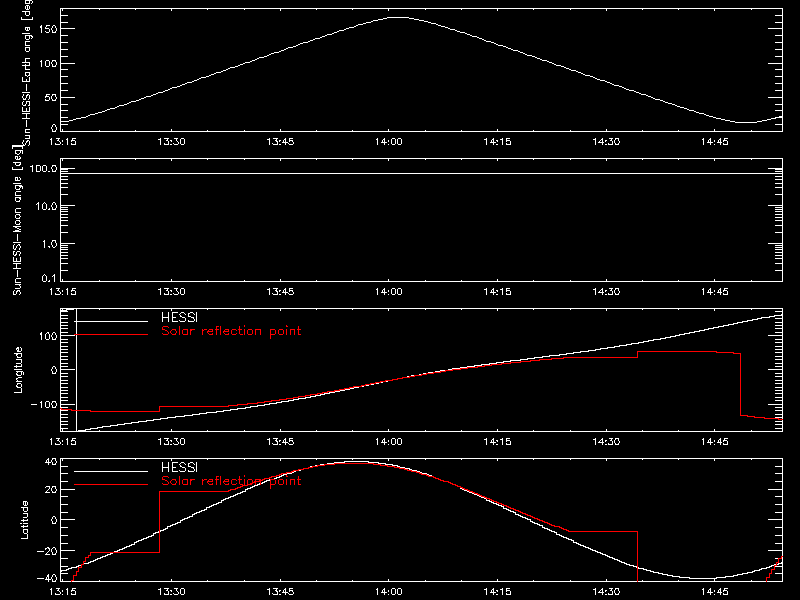800x600 pixels.
Task: Click 13:45 time label under Latitude plot
Action: [x=280, y=592]
